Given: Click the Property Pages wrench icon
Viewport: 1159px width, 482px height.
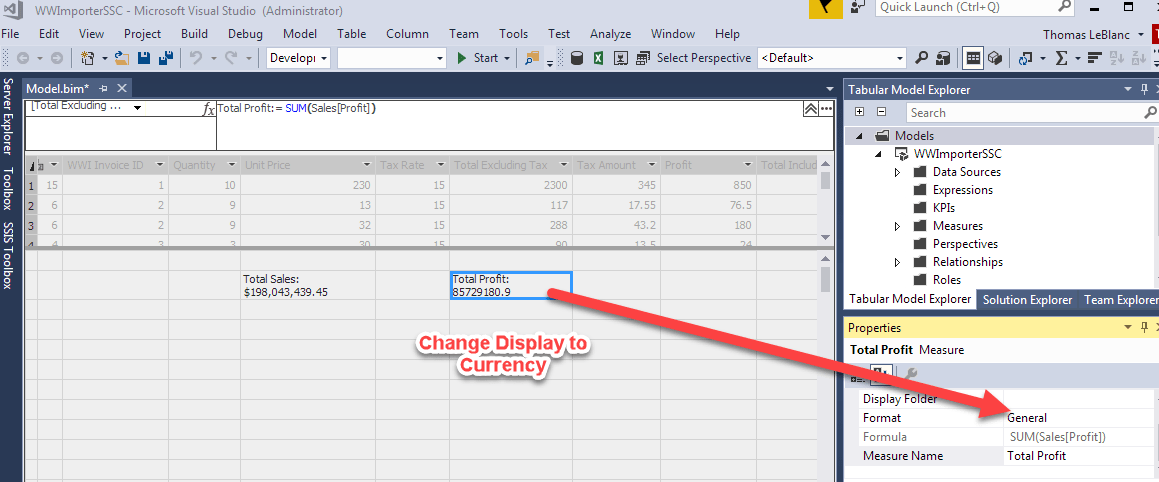Looking at the screenshot, I should (911, 374).
